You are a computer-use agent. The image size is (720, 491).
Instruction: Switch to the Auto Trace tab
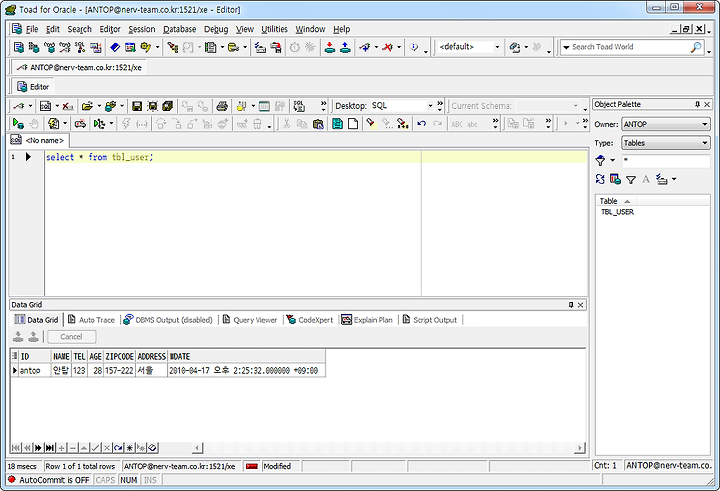(x=91, y=320)
